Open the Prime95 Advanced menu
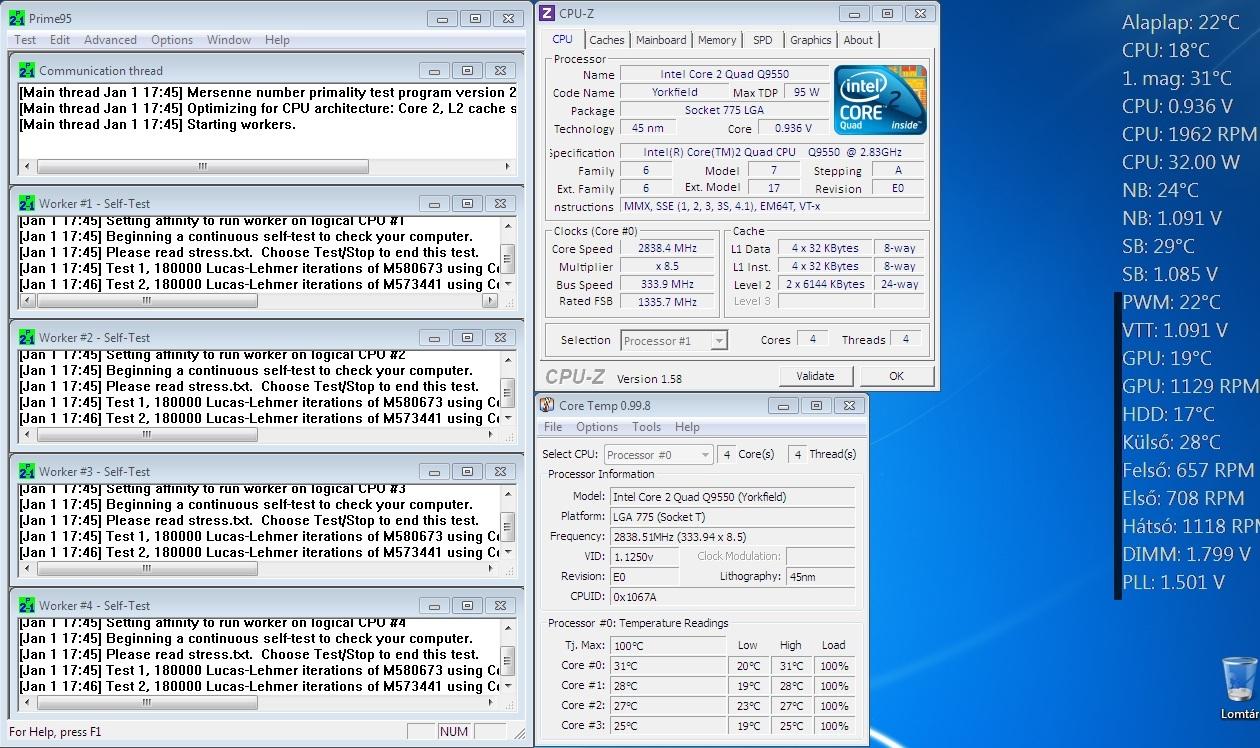 click(x=110, y=40)
